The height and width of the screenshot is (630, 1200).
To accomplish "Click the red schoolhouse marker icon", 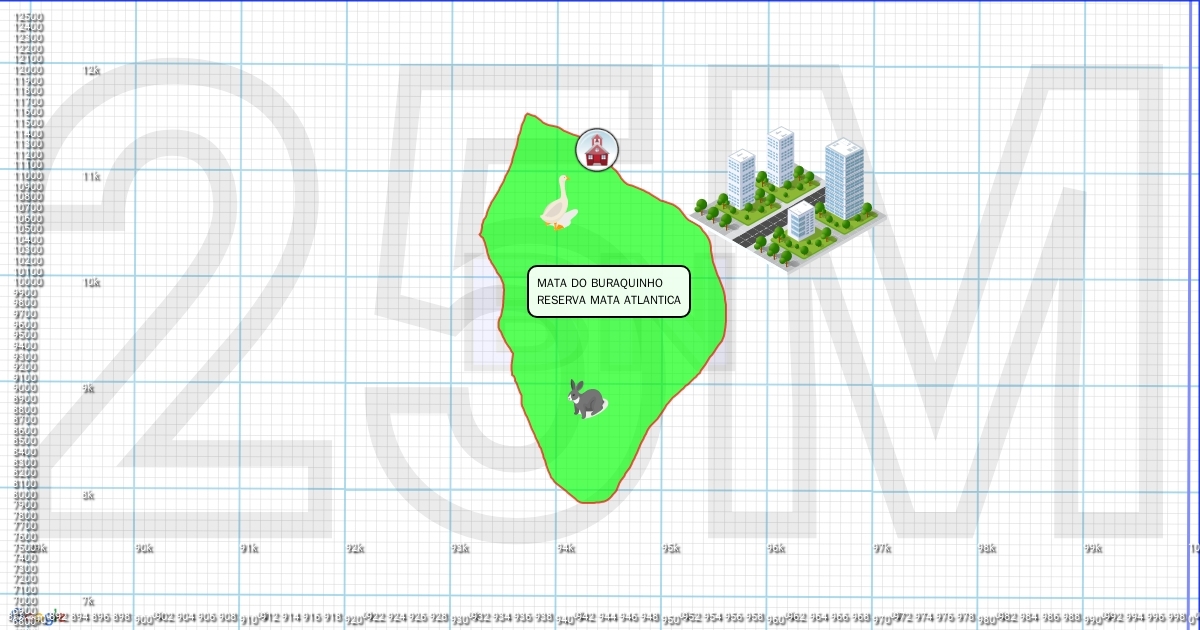I will coord(597,150).
